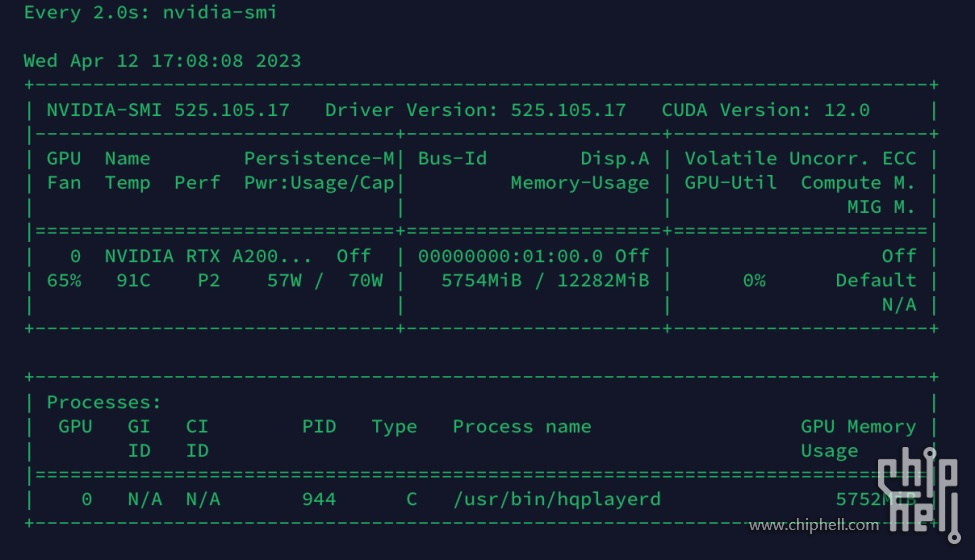975x560 pixels.
Task: Click the GPU utilization value '0%'
Action: (x=754, y=280)
